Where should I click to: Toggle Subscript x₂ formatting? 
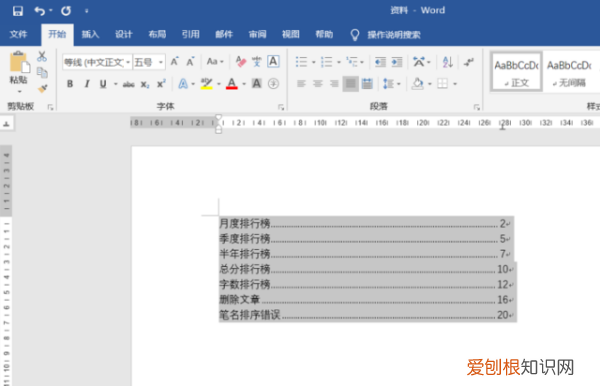pos(145,84)
